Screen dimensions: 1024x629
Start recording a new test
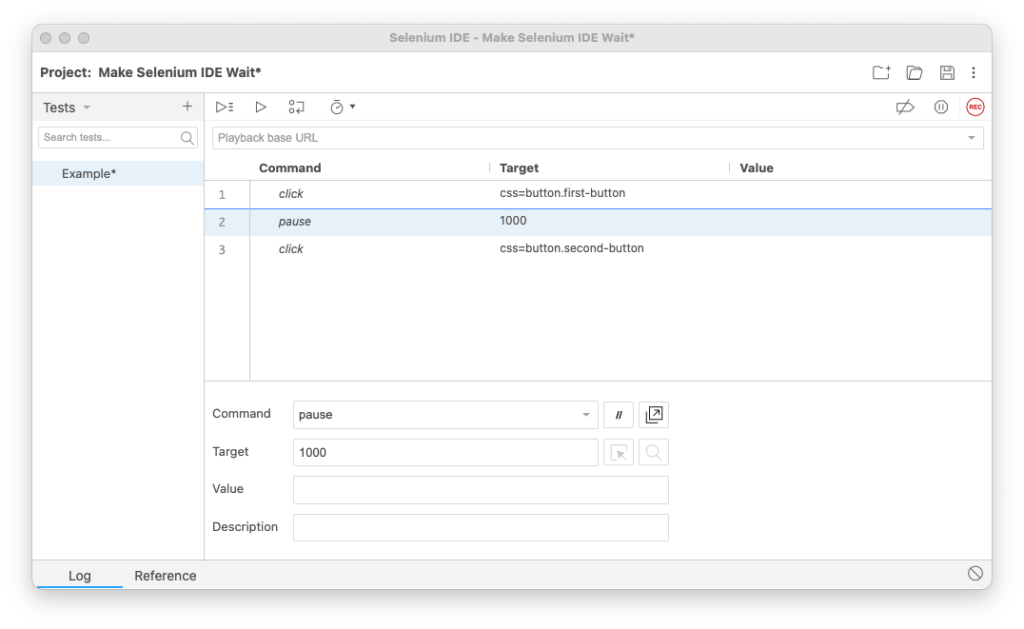(975, 106)
